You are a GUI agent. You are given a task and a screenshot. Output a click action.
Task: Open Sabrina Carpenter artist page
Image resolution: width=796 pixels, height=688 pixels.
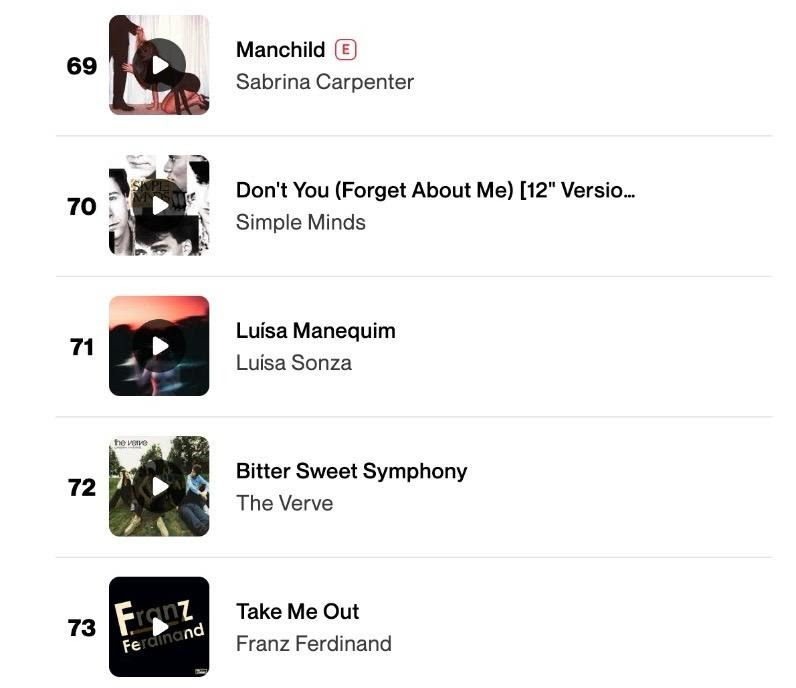click(x=324, y=82)
